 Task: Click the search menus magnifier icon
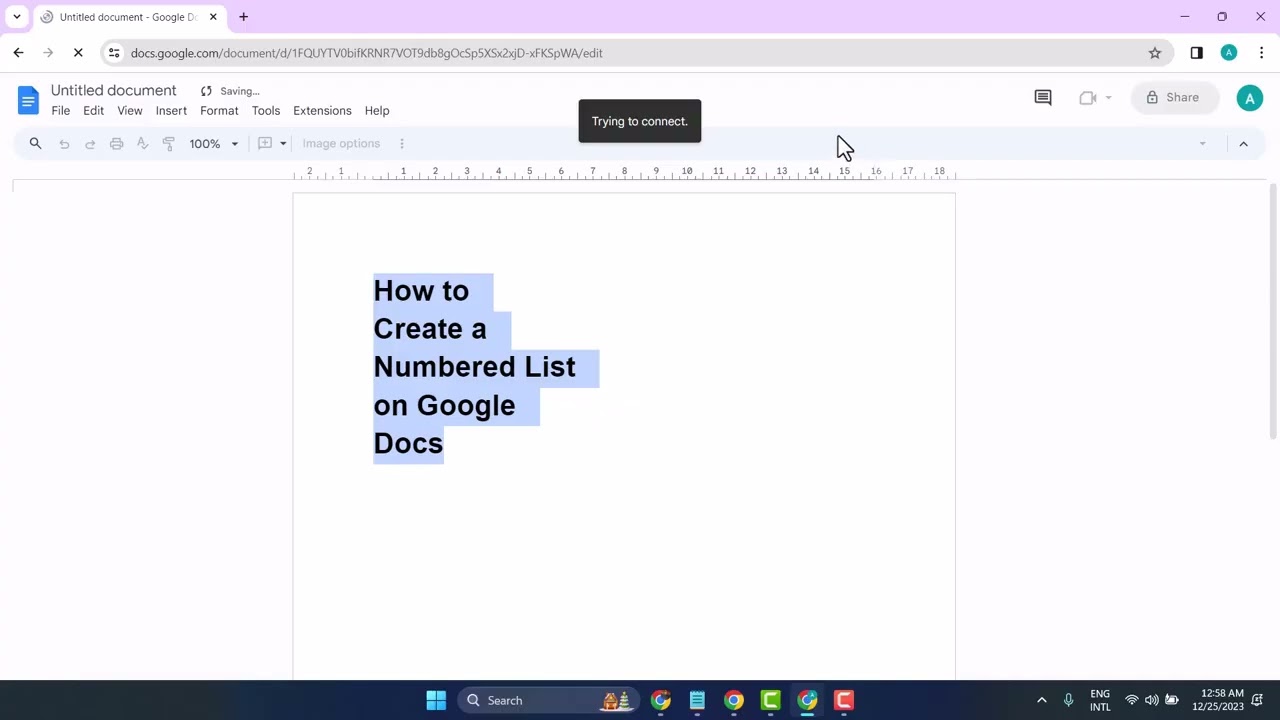tap(35, 143)
